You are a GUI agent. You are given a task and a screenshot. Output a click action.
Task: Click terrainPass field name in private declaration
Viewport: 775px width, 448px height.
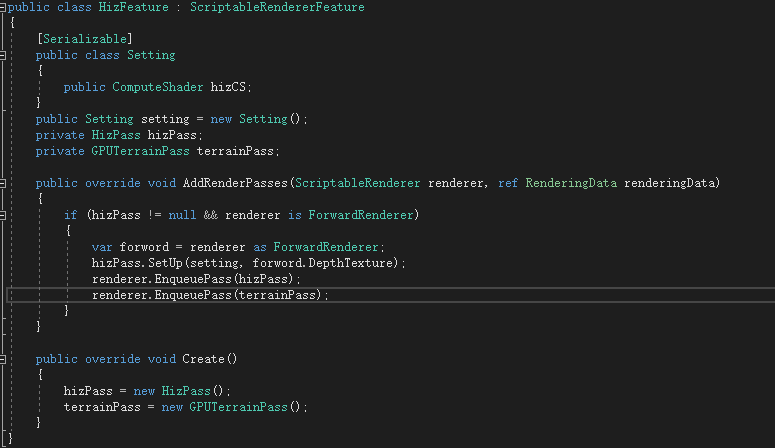coord(235,151)
